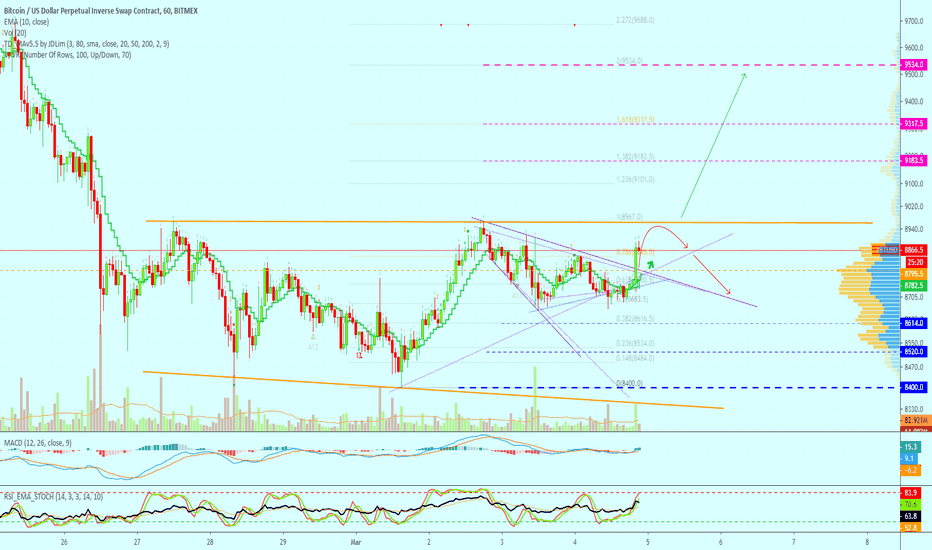This screenshot has width=932, height=550.
Task: Click the MACD (12, 26, close, 9) legend
Action: point(38,443)
